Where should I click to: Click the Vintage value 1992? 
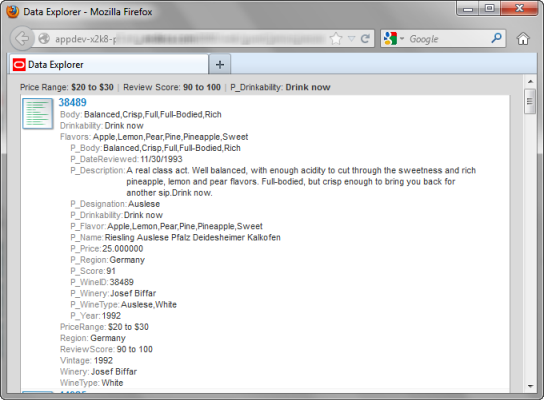pos(103,360)
